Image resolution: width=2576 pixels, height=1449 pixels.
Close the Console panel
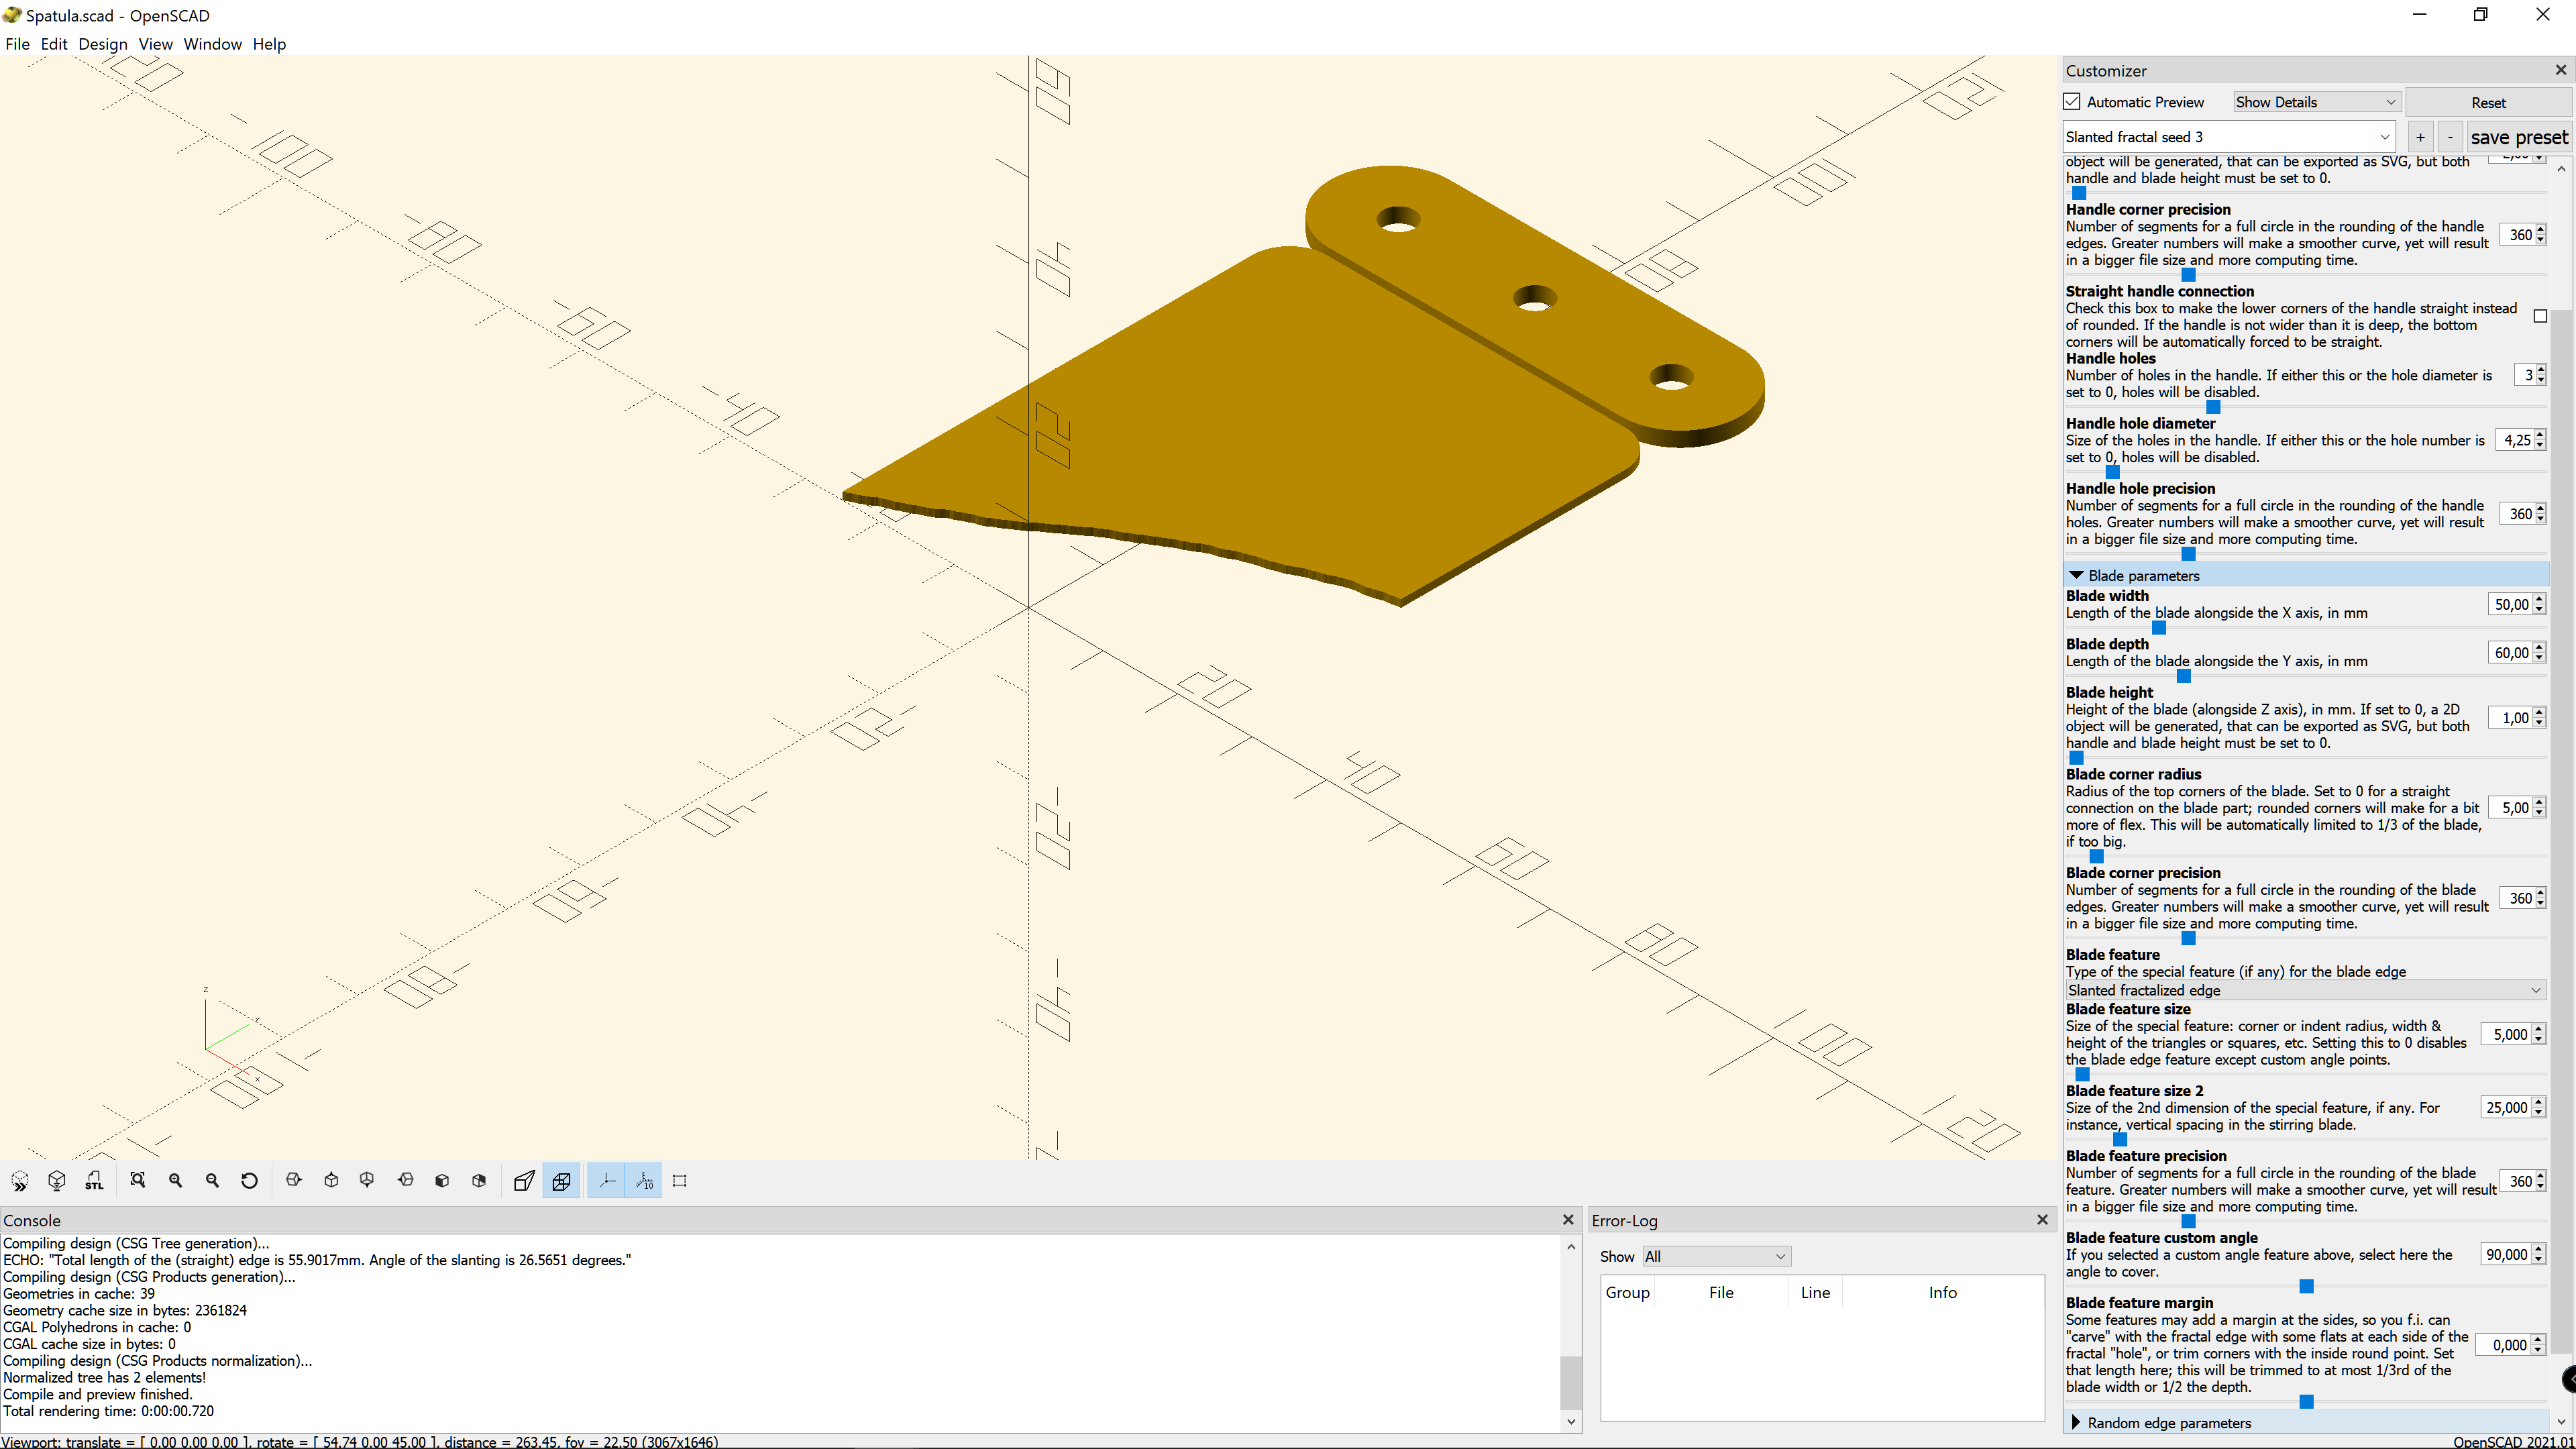(x=1568, y=1220)
